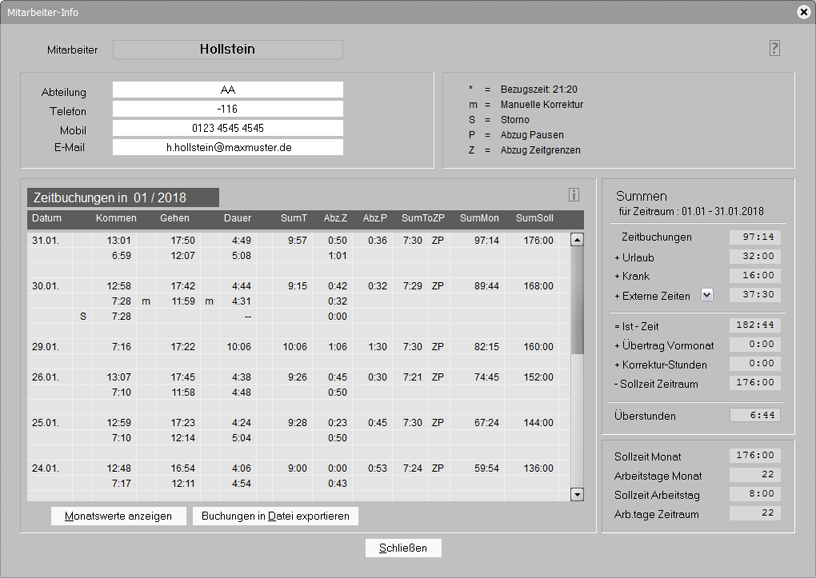Select the SumSoll column header
816x578 pixels.
coord(534,218)
